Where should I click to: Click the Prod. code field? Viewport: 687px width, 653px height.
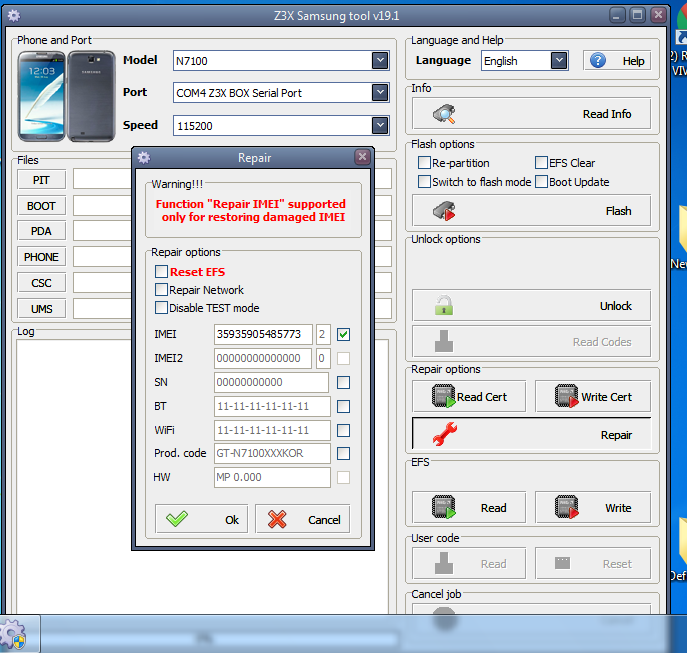(x=272, y=453)
